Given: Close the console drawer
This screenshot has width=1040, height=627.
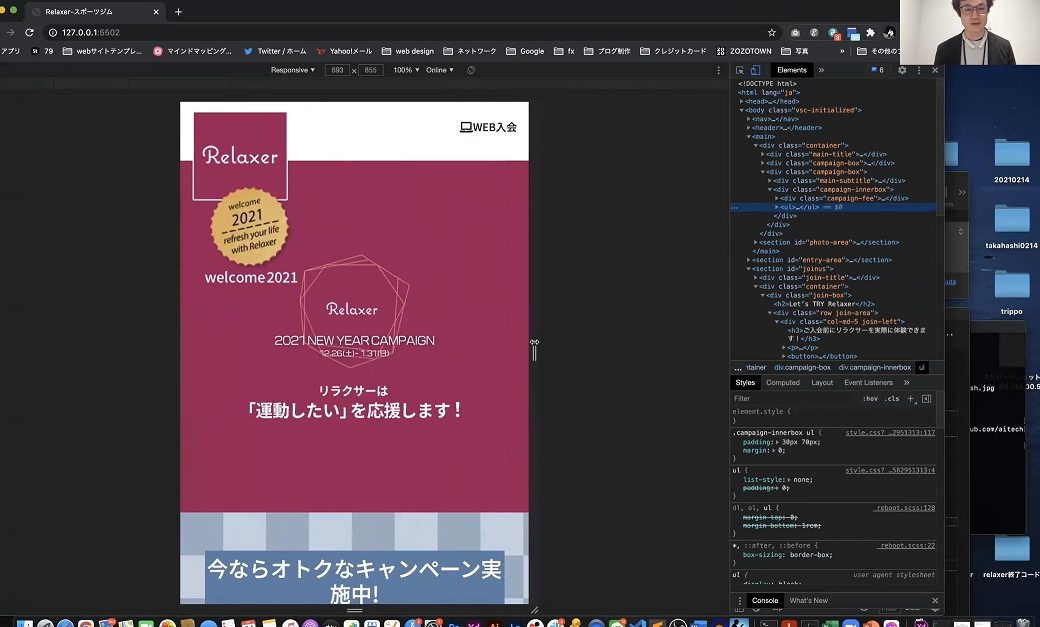Looking at the screenshot, I should click(x=935, y=600).
